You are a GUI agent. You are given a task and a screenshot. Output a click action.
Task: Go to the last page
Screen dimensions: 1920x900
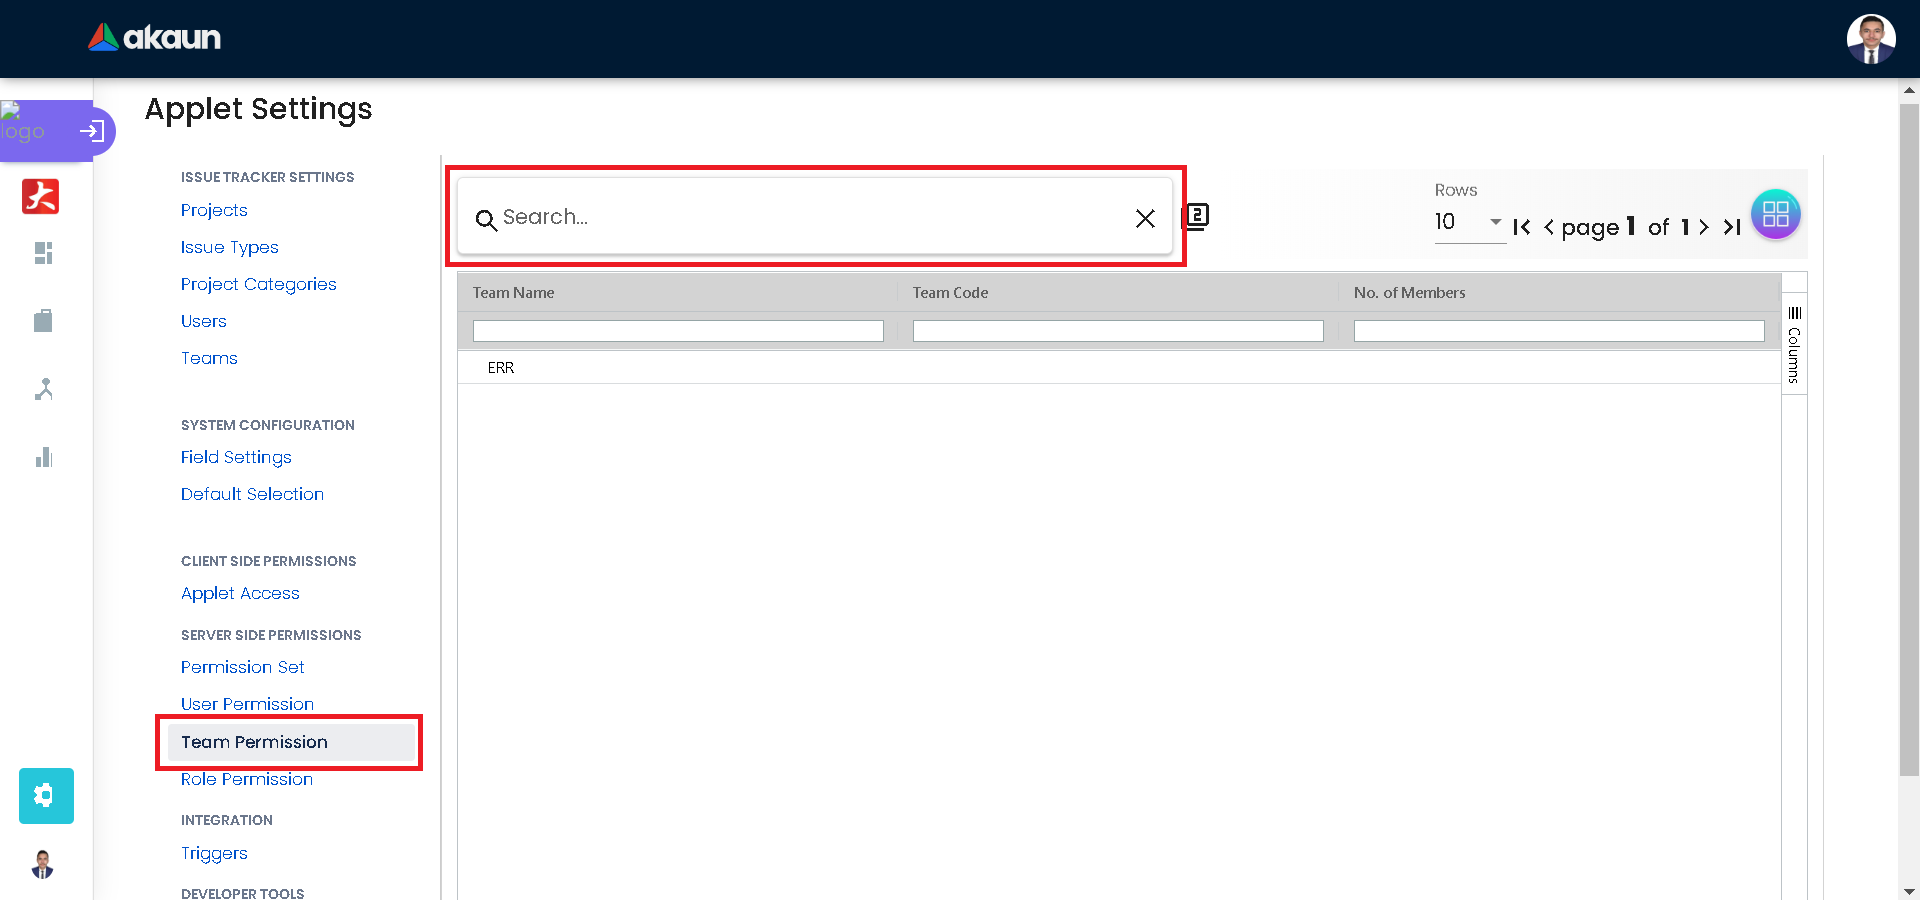[x=1732, y=227]
